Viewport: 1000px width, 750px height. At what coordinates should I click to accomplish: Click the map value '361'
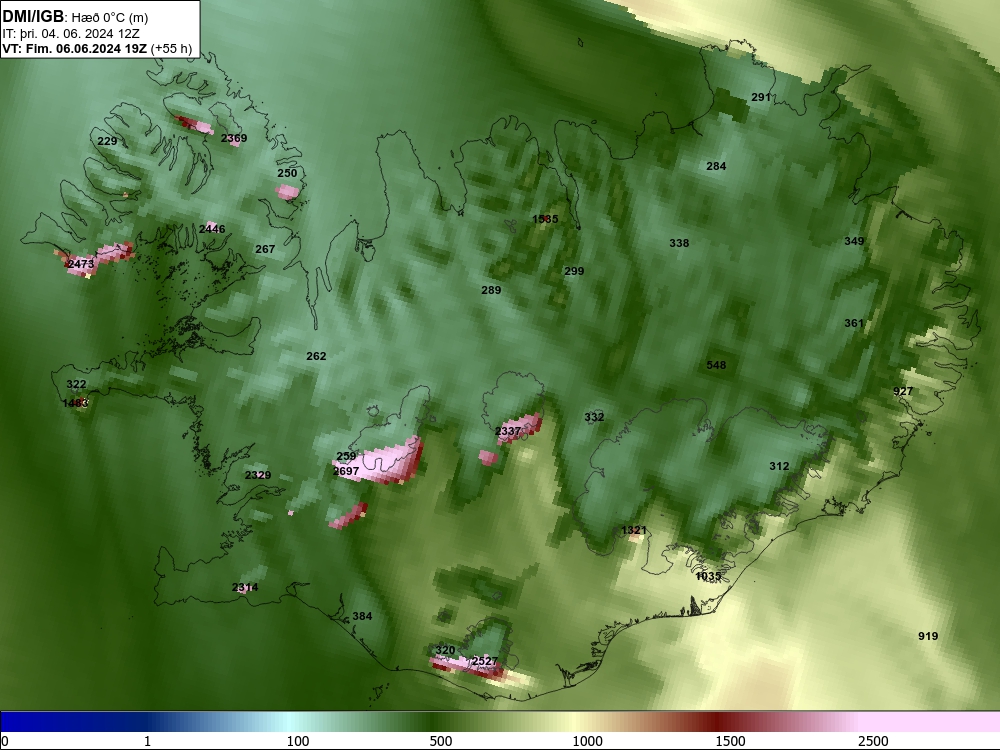click(854, 323)
